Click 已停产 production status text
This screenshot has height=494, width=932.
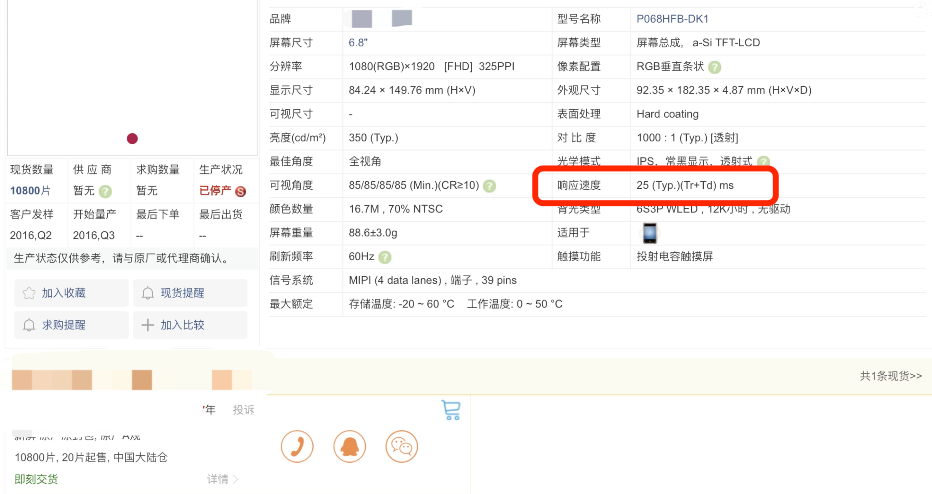coord(215,191)
